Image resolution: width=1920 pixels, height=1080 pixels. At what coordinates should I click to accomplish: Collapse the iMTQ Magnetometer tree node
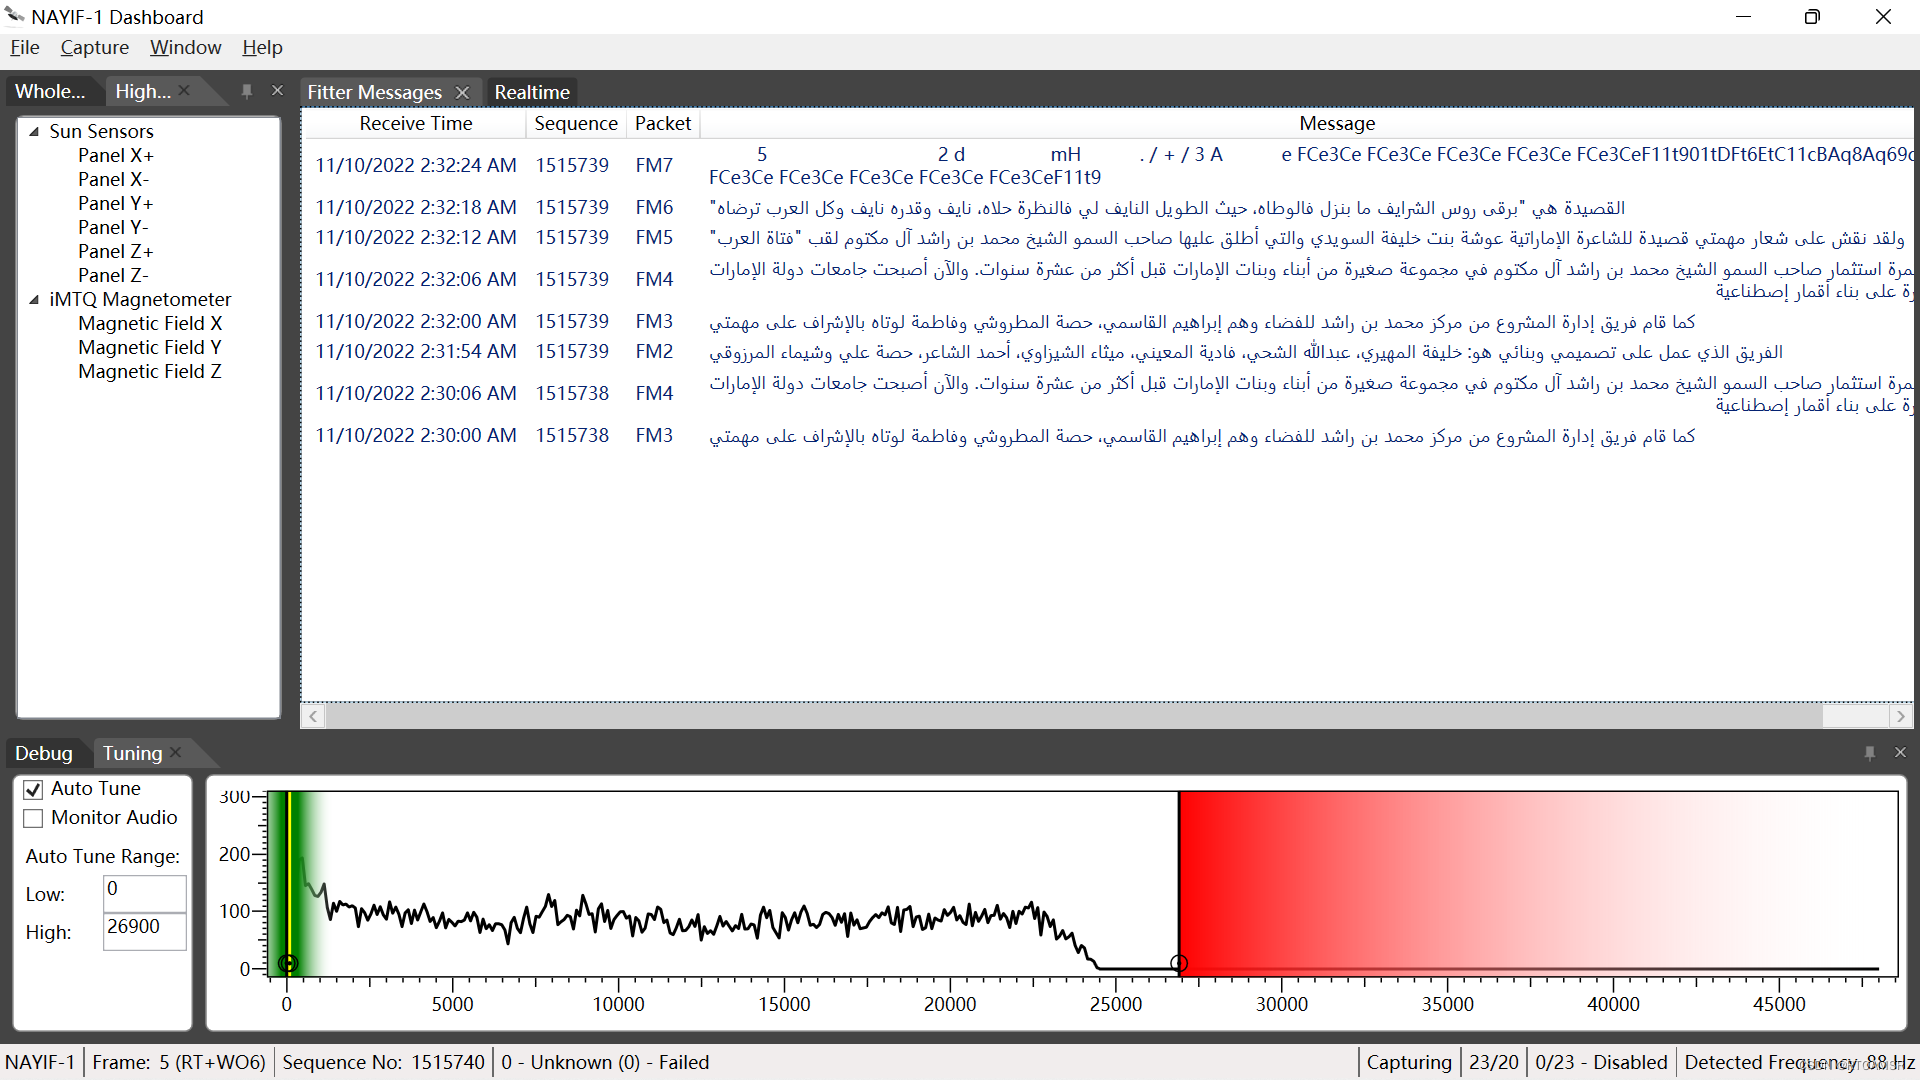[34, 299]
